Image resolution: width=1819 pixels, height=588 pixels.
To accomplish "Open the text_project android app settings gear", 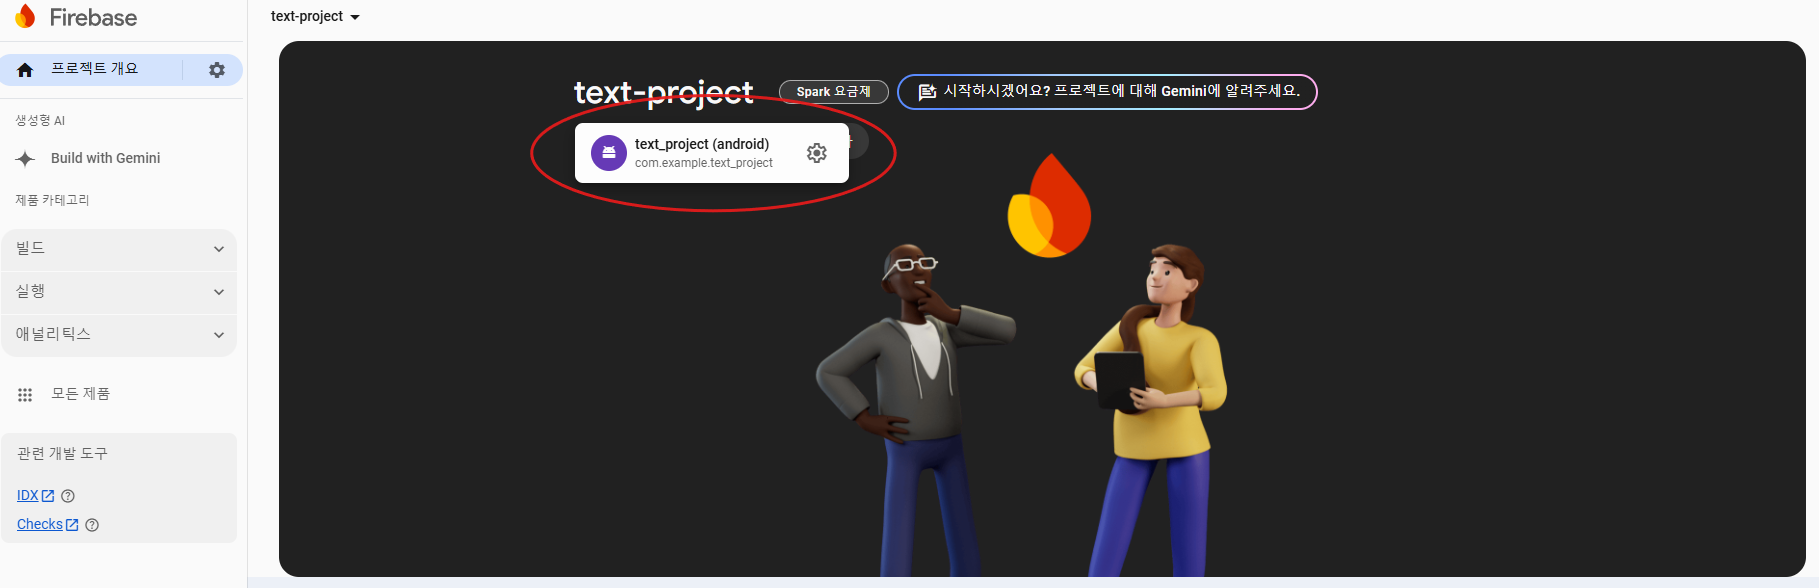I will [x=817, y=153].
